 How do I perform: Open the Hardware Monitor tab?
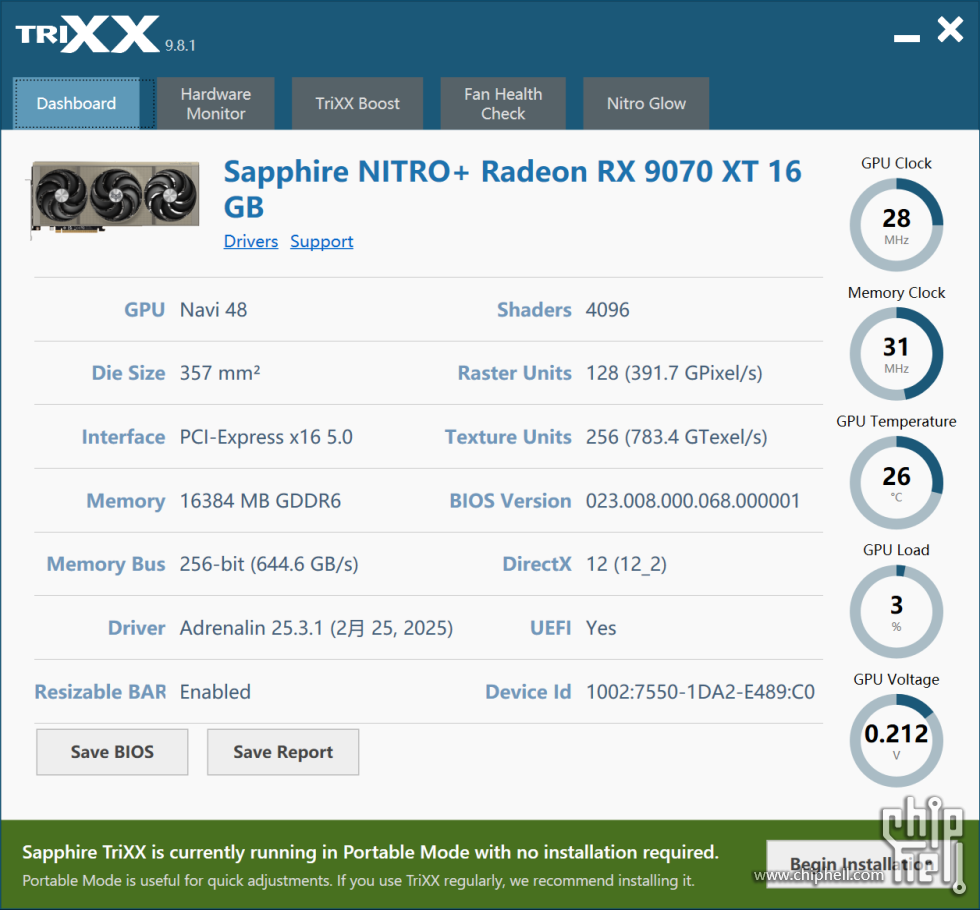coord(216,103)
